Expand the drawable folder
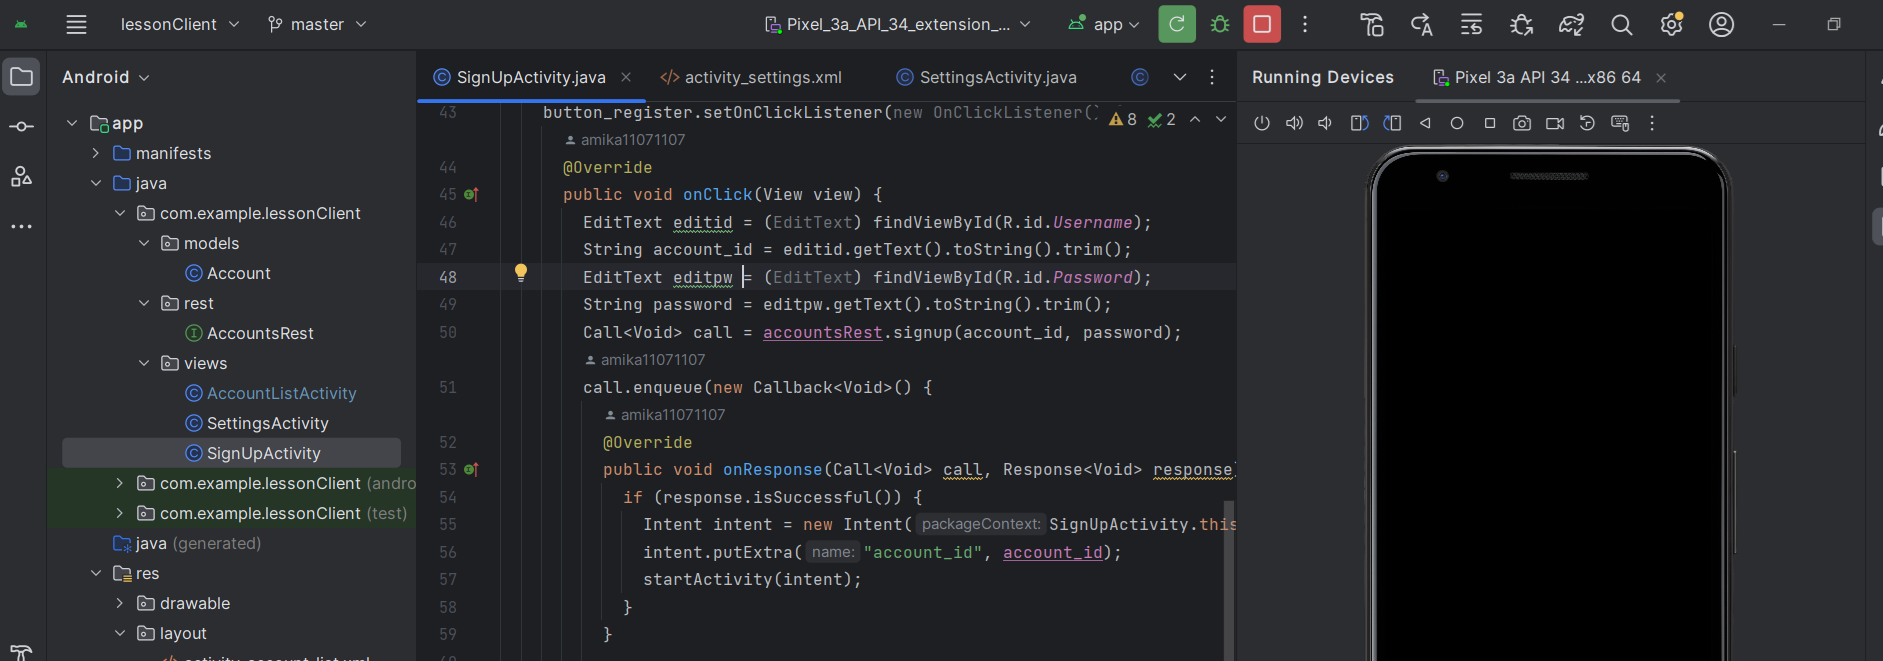The width and height of the screenshot is (1883, 661). click(x=120, y=603)
